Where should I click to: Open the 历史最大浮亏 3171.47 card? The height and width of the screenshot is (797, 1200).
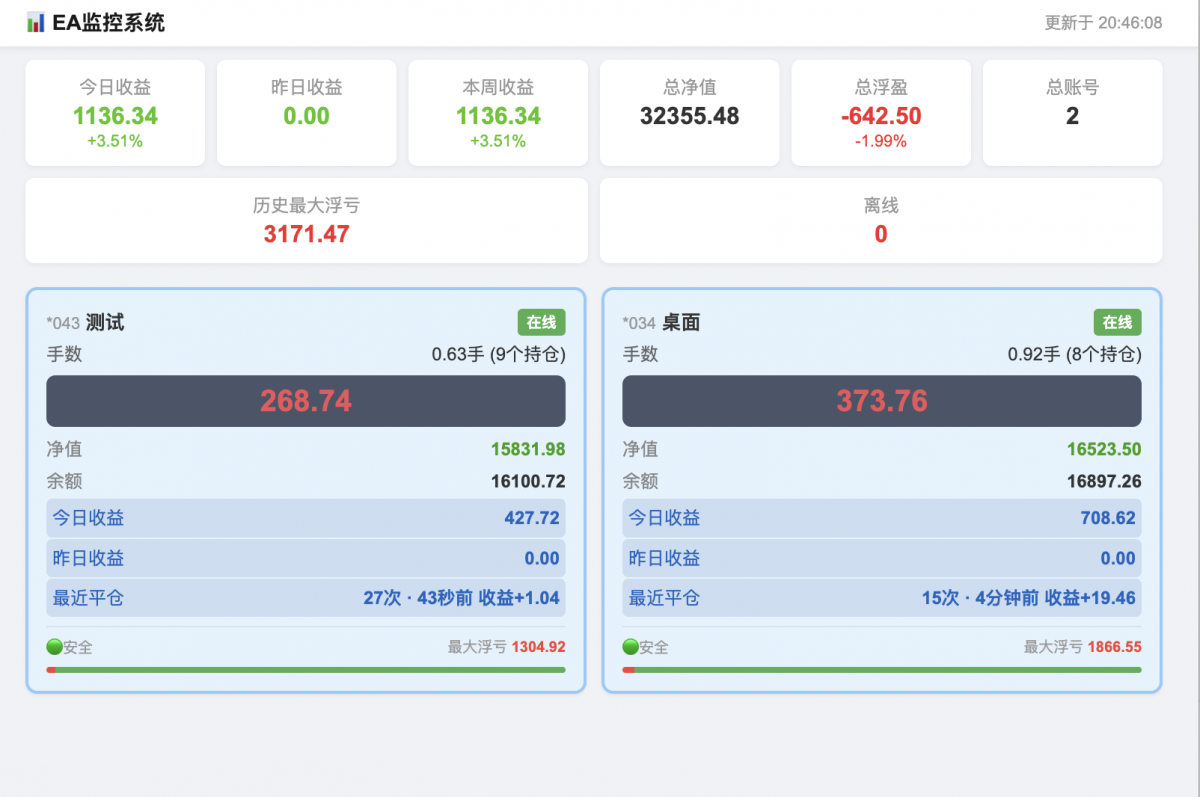coord(306,221)
